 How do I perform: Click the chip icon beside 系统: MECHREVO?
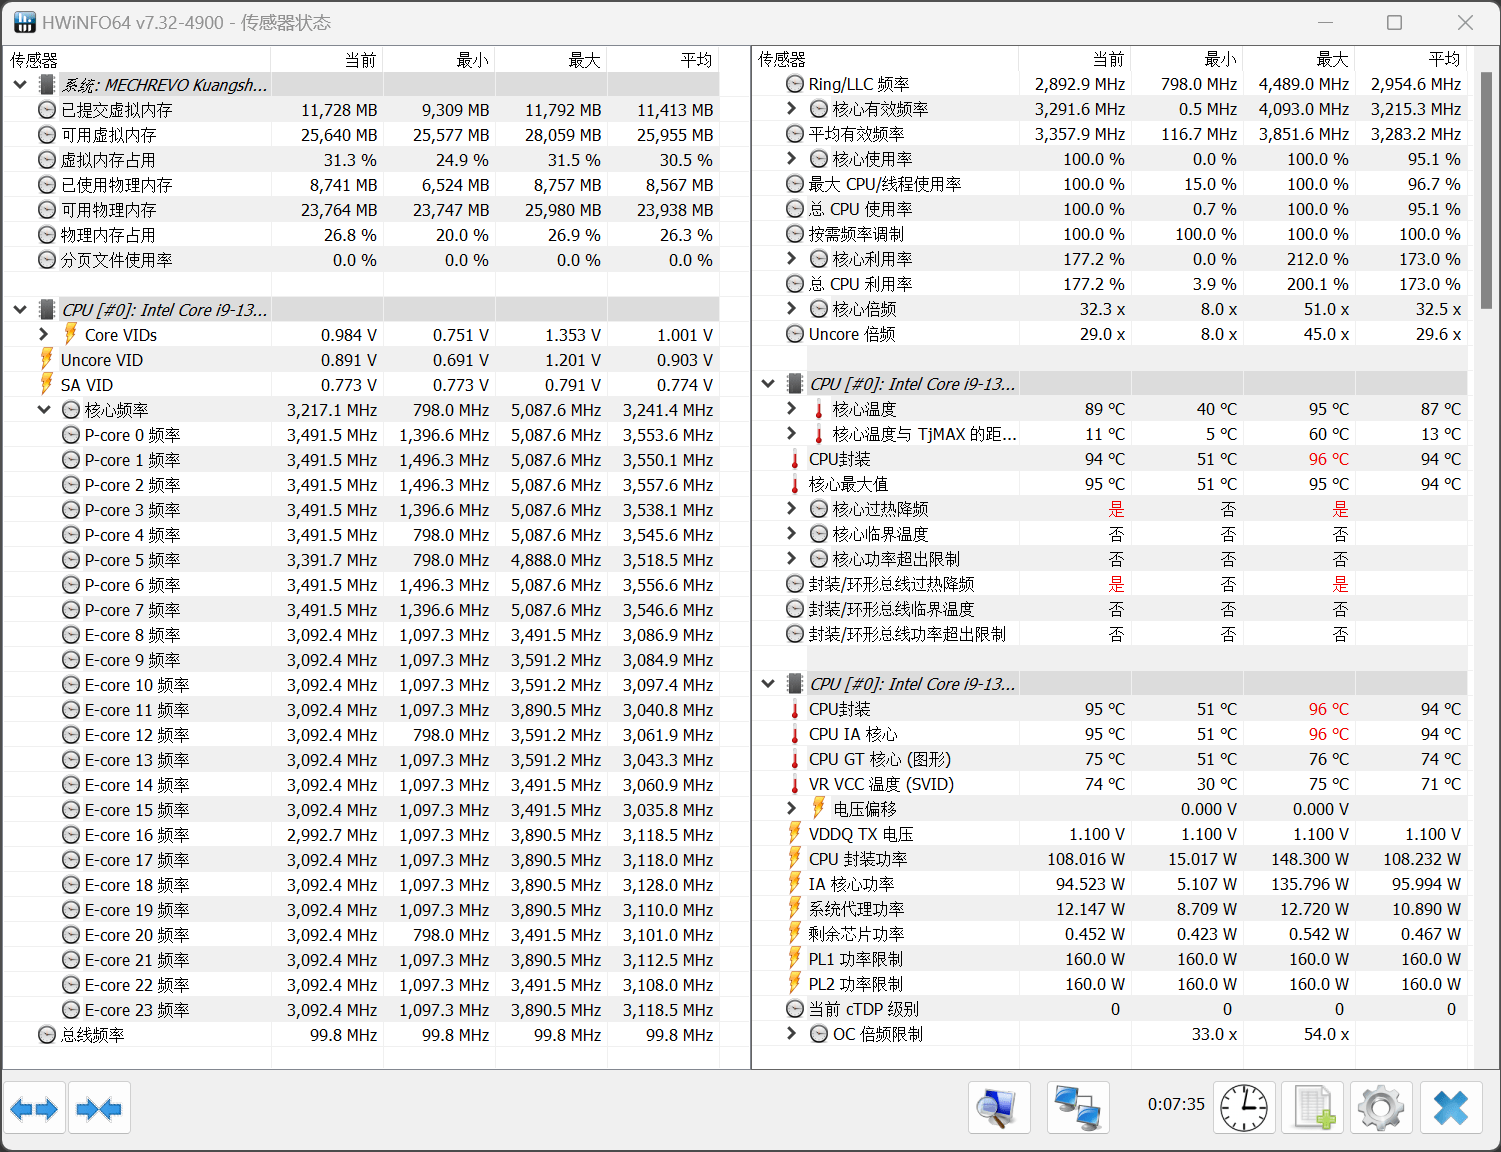[x=47, y=85]
